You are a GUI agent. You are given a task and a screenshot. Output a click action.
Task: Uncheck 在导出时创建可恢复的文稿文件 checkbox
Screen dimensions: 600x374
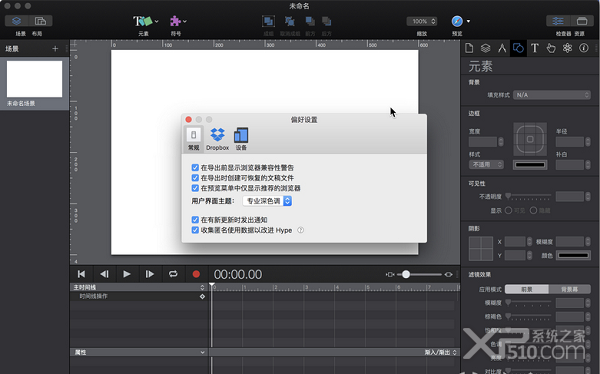195,178
